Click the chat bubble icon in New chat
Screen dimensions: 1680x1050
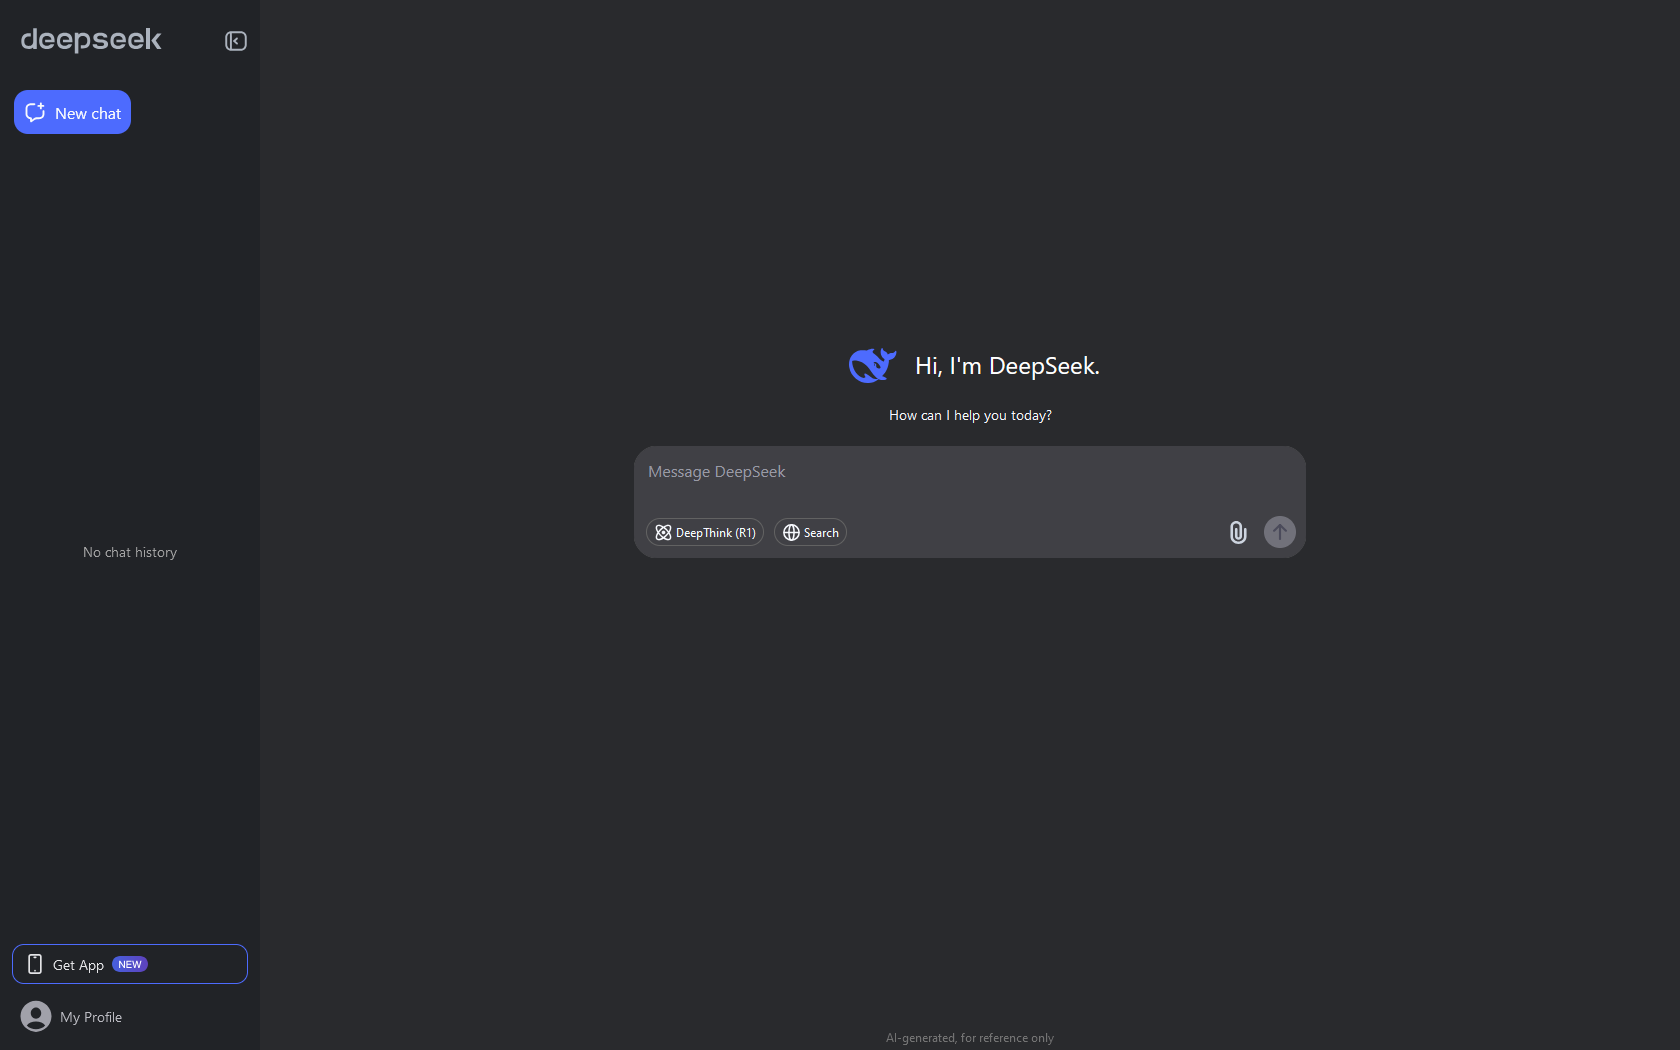click(x=36, y=113)
